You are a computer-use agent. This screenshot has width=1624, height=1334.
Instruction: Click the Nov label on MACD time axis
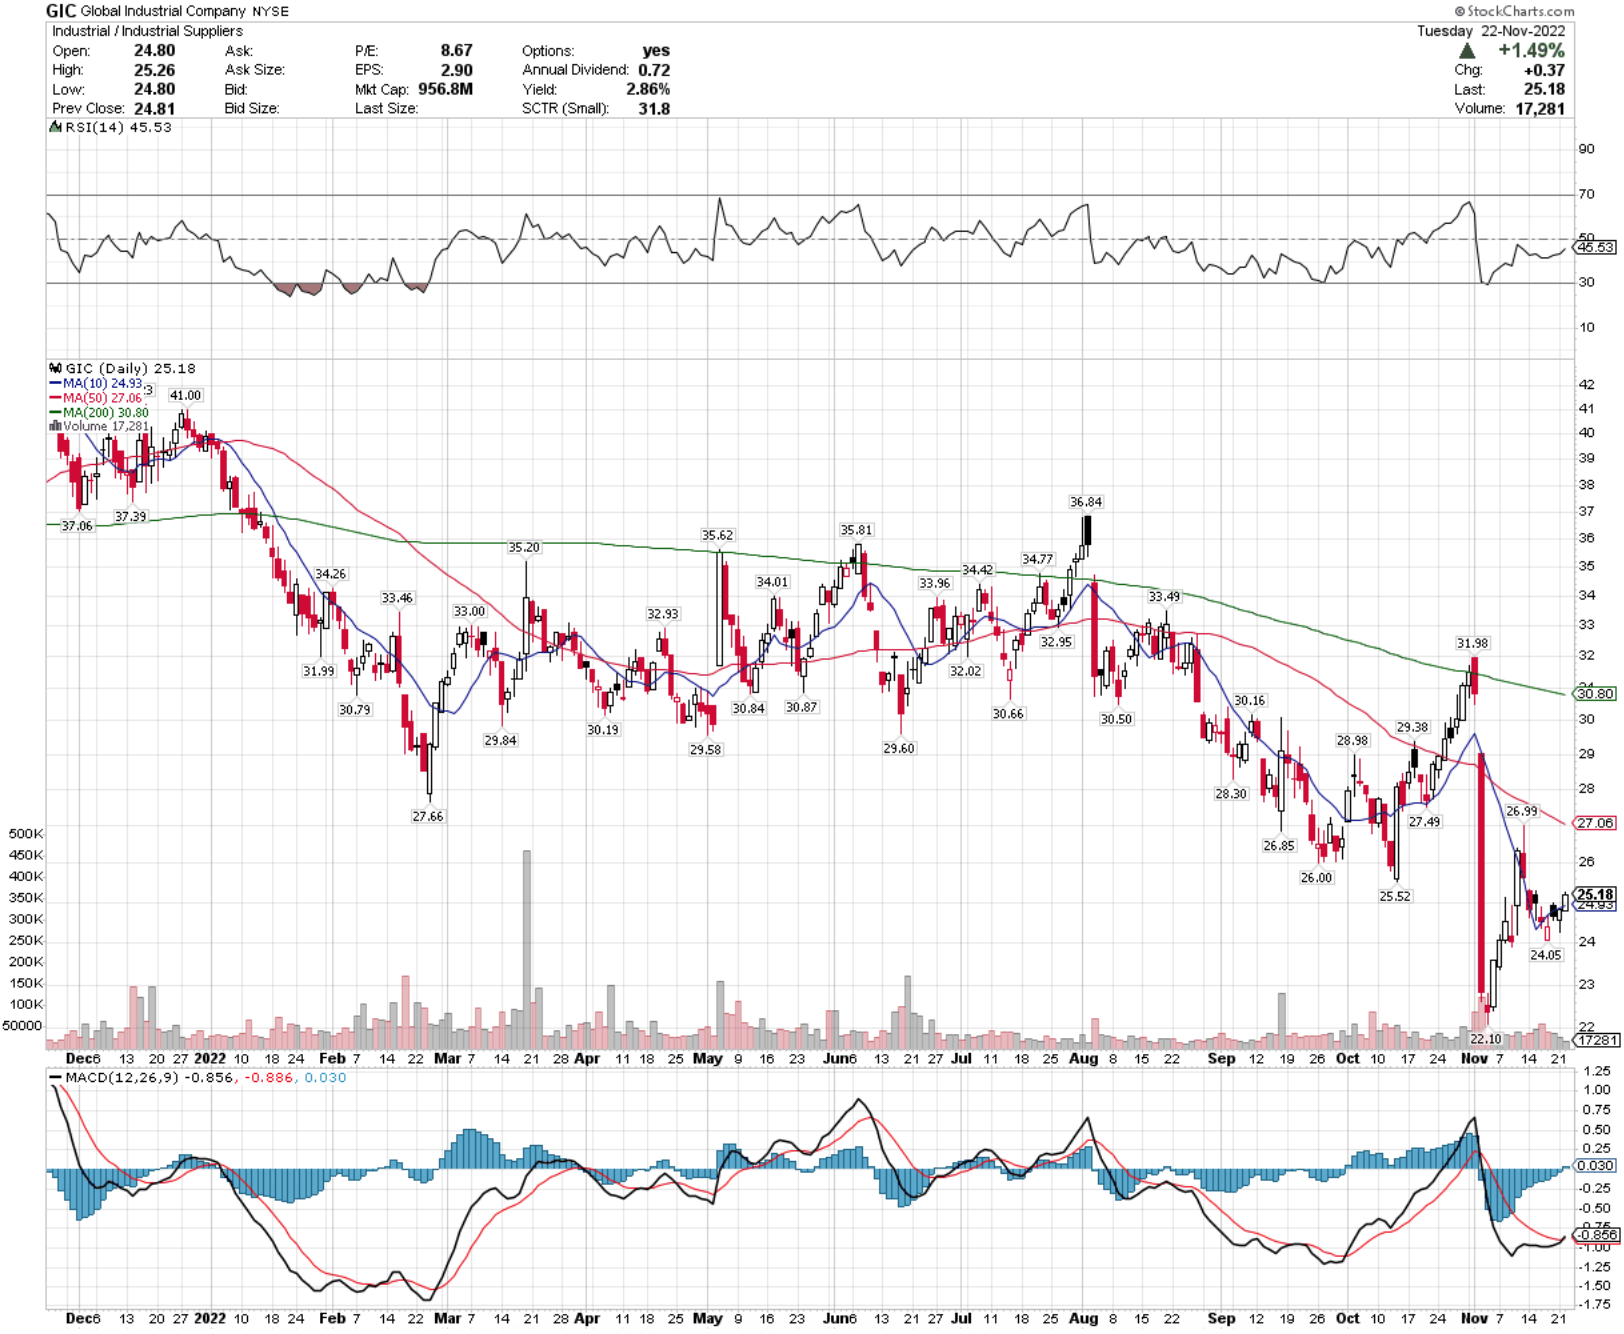[1474, 1318]
